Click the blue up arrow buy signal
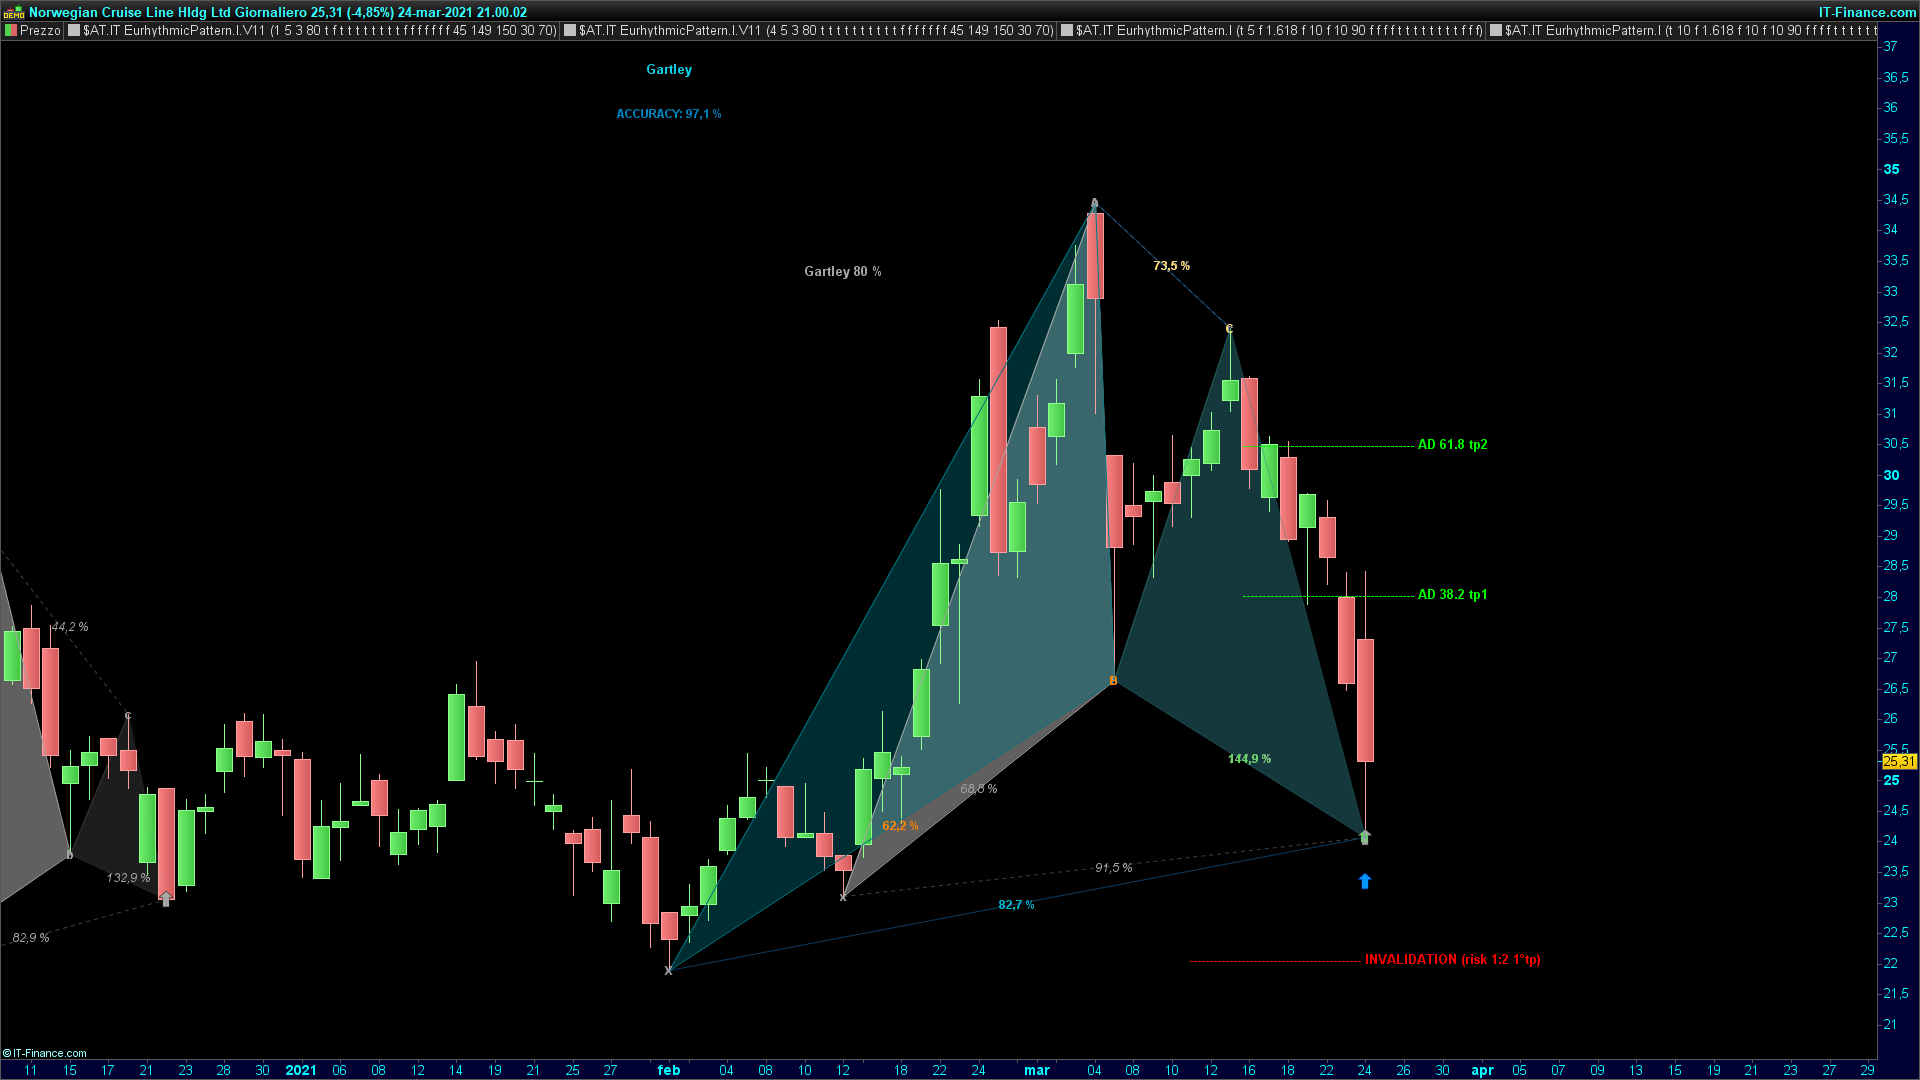 [1365, 881]
